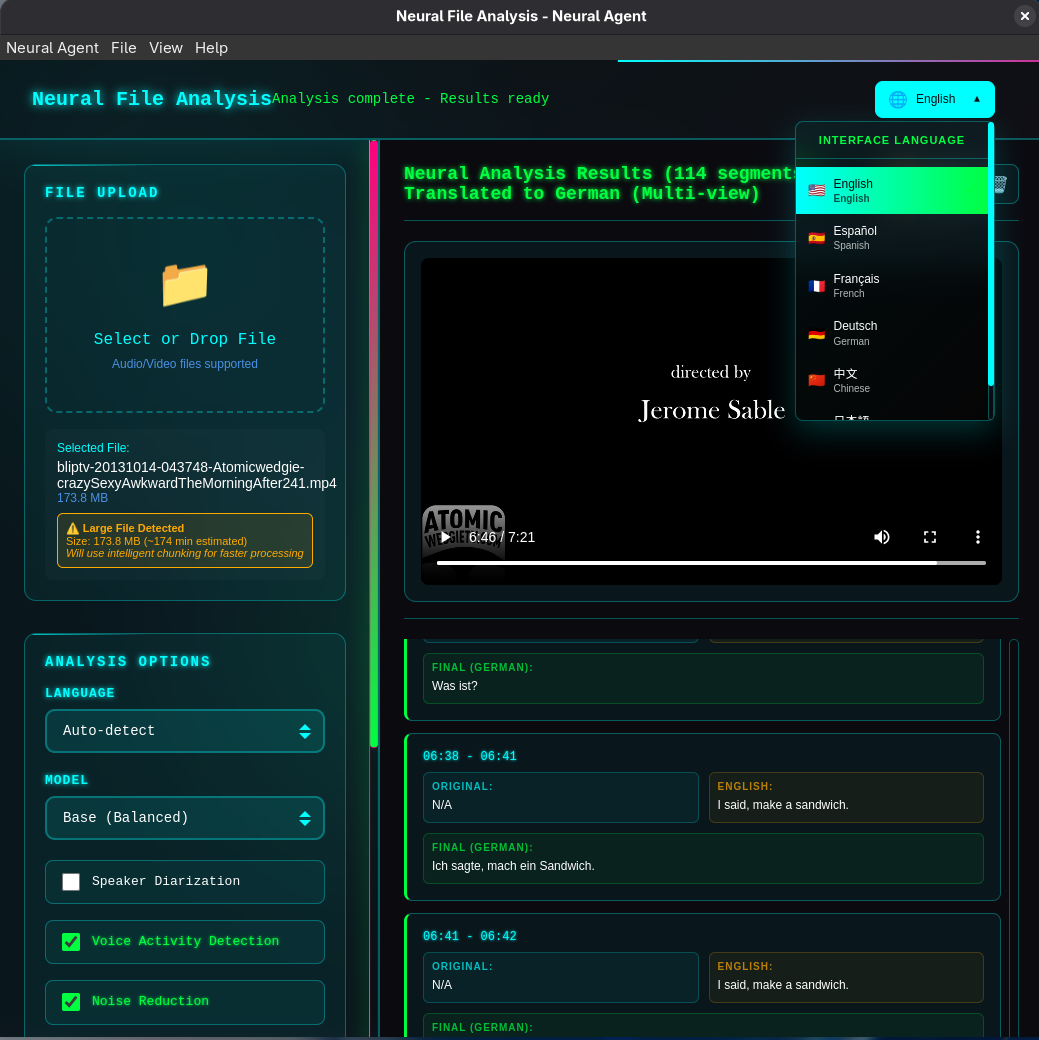Screen dimensions: 1039x1040
Task: Click the Spanish flag icon
Action: coord(817,237)
